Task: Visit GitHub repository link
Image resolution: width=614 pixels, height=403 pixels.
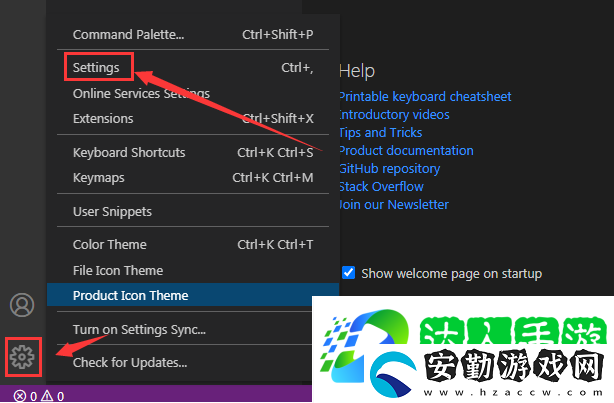Action: (390, 168)
